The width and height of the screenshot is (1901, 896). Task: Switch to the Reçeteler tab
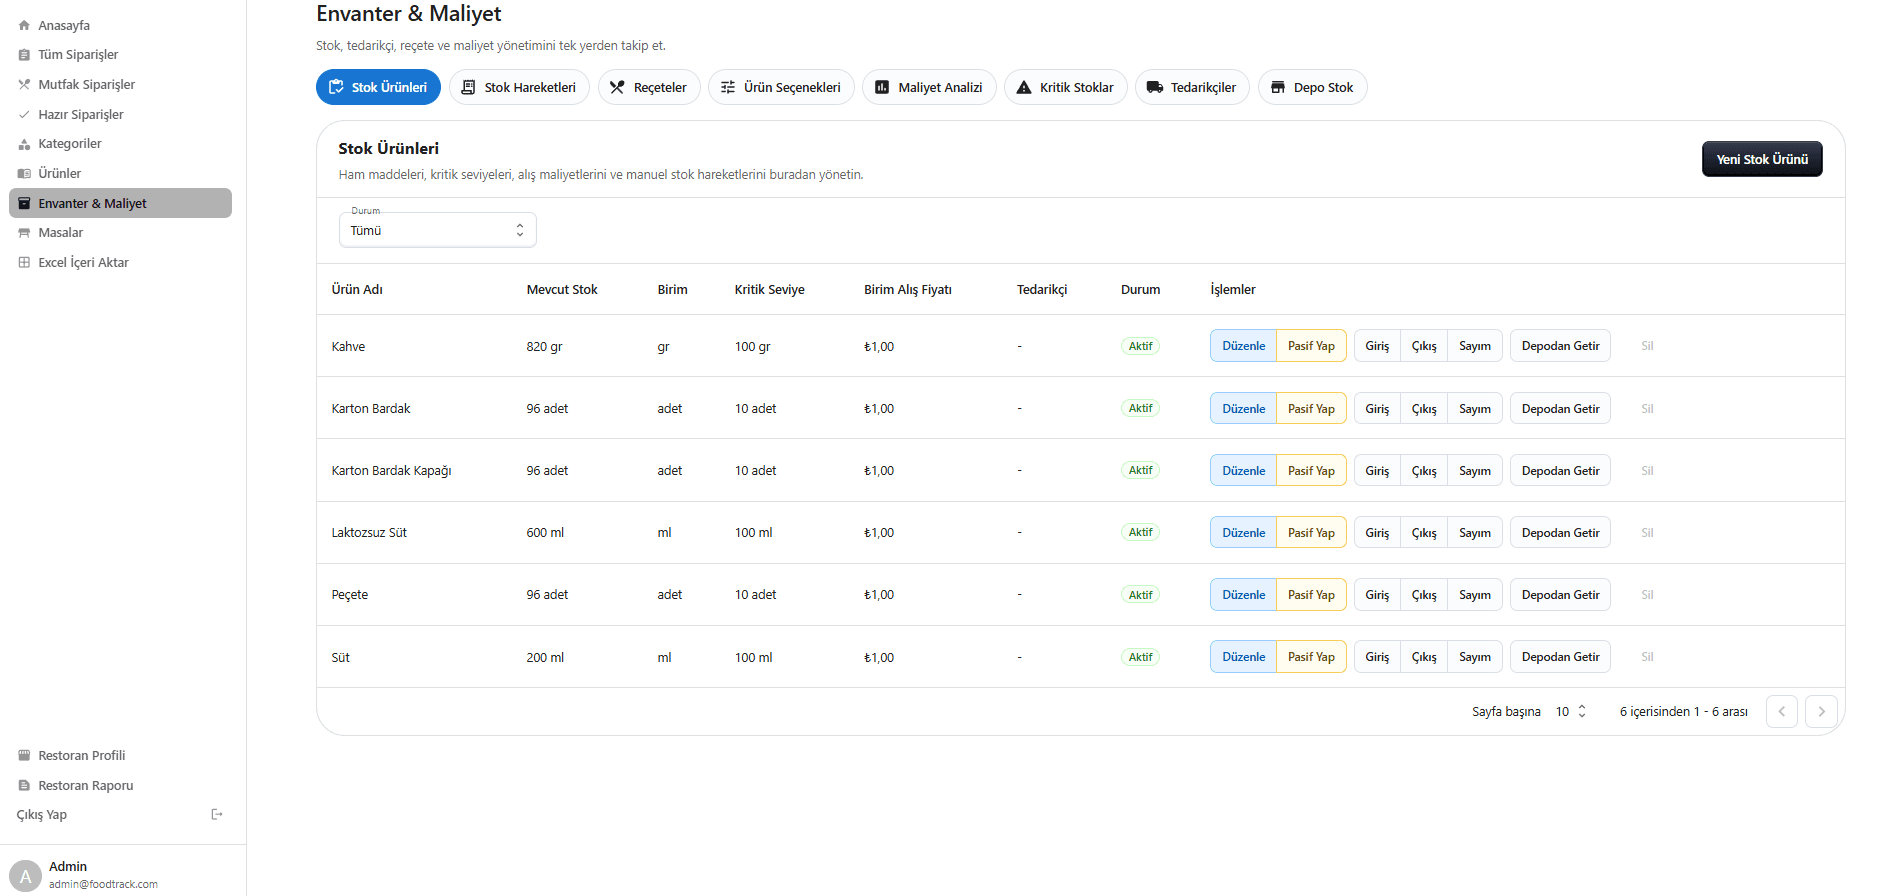coord(649,87)
